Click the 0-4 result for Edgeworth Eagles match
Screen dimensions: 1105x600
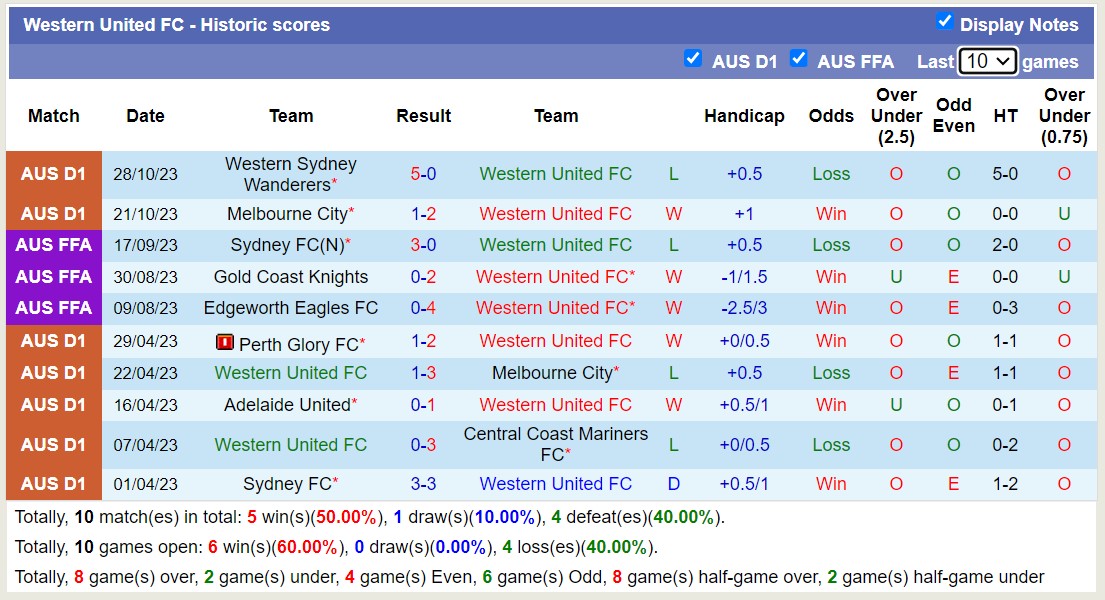[x=423, y=308]
